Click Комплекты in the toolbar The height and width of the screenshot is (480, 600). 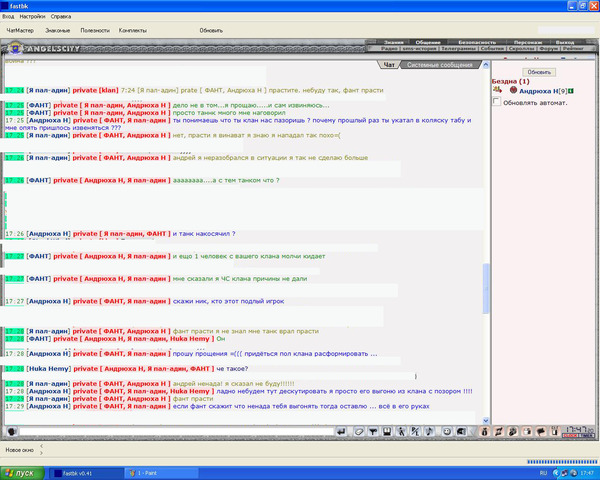point(132,30)
